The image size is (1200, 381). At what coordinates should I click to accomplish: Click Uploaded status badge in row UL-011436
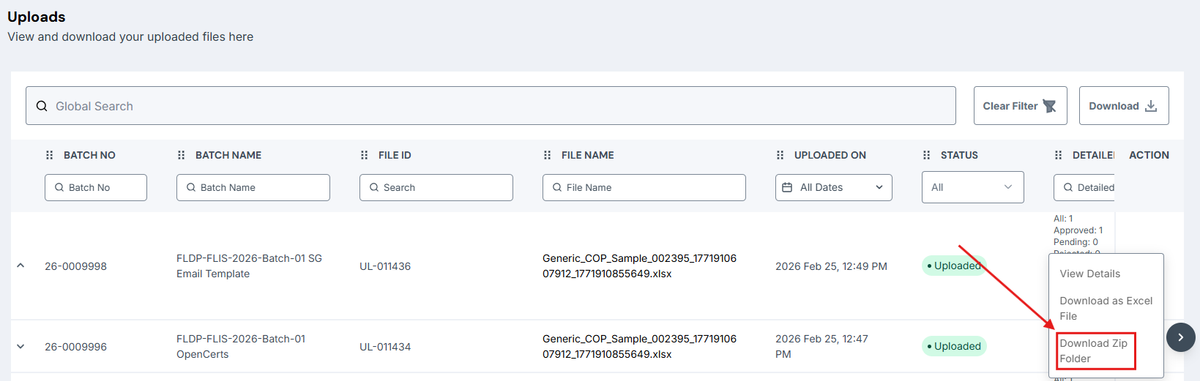tap(953, 266)
